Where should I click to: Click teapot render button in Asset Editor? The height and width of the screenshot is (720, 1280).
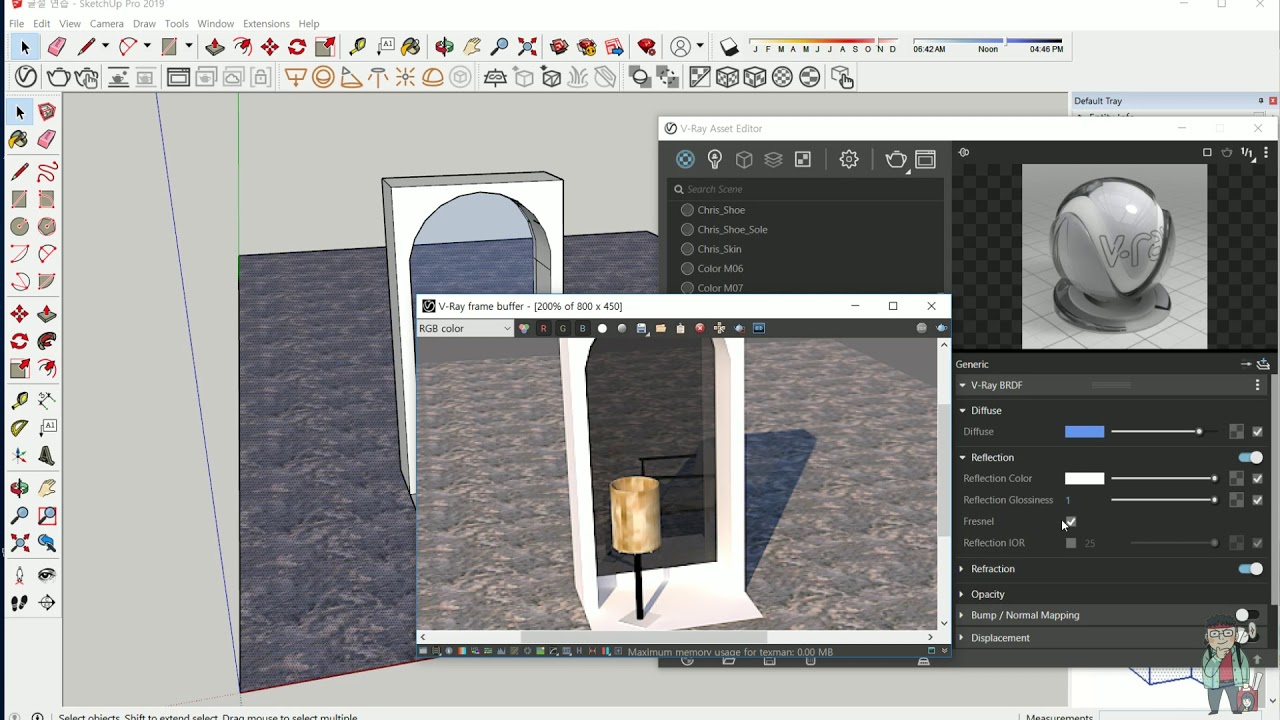coord(896,159)
